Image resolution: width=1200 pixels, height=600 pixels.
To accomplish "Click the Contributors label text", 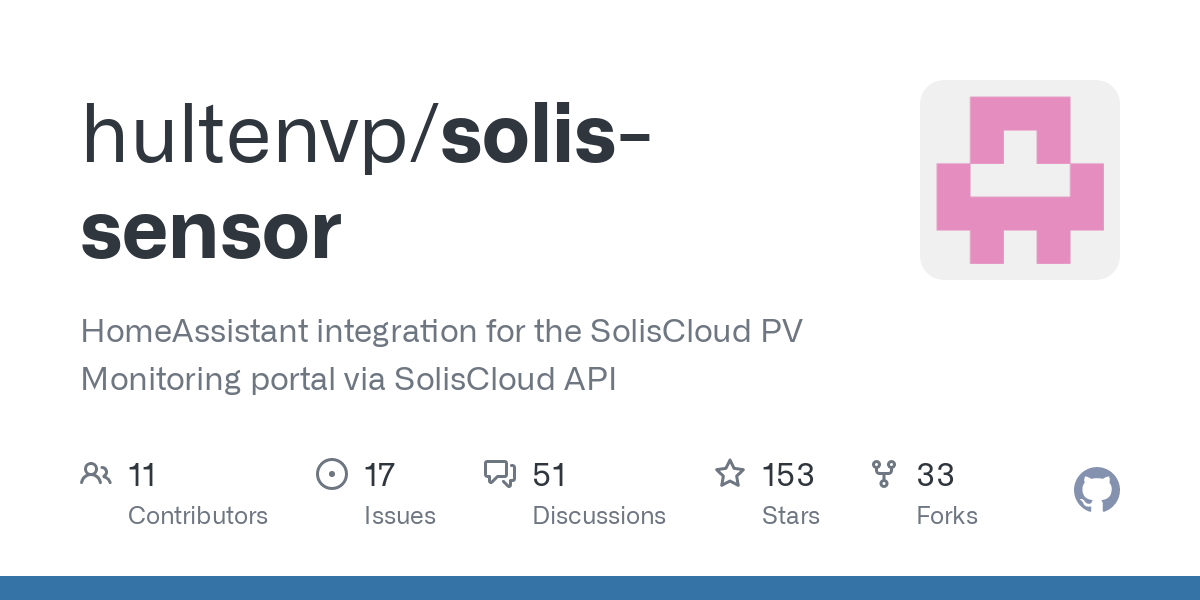I will coord(198,516).
